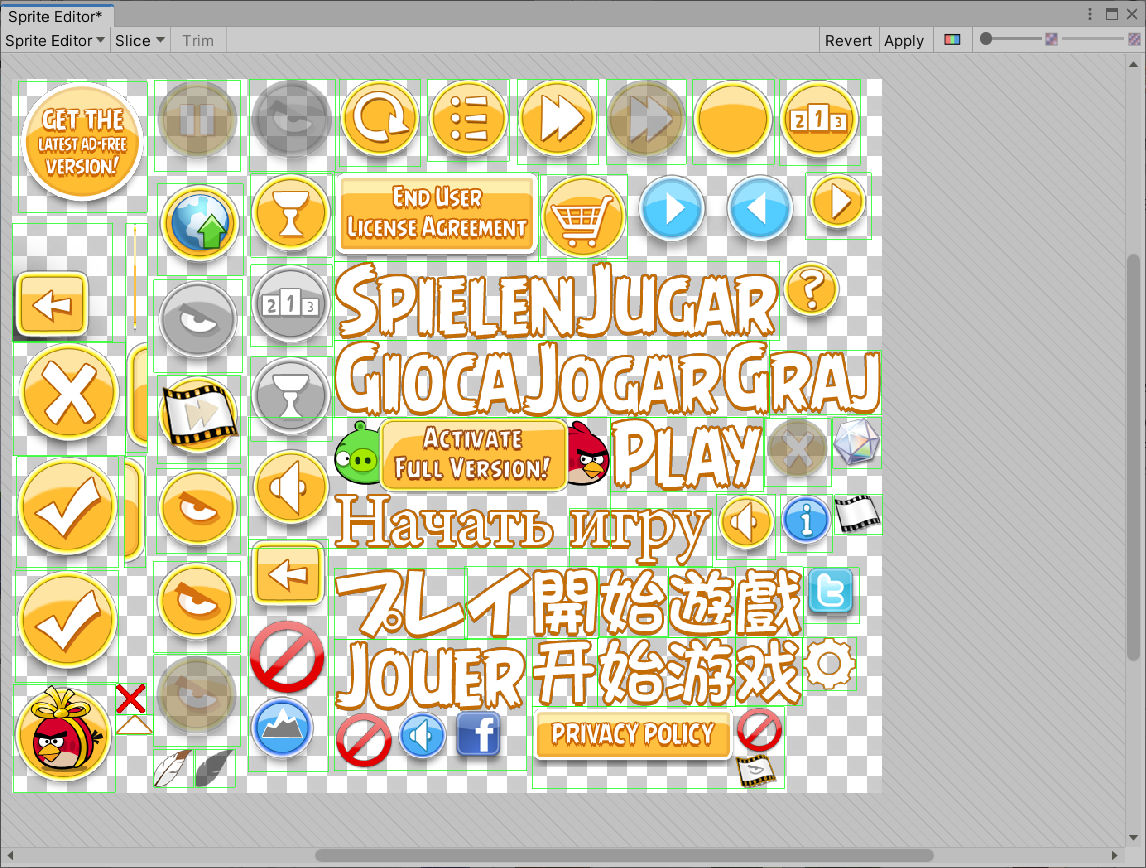Select the small orange right arrow sprite
Viewport: 1146px width, 868px height.
point(838,202)
